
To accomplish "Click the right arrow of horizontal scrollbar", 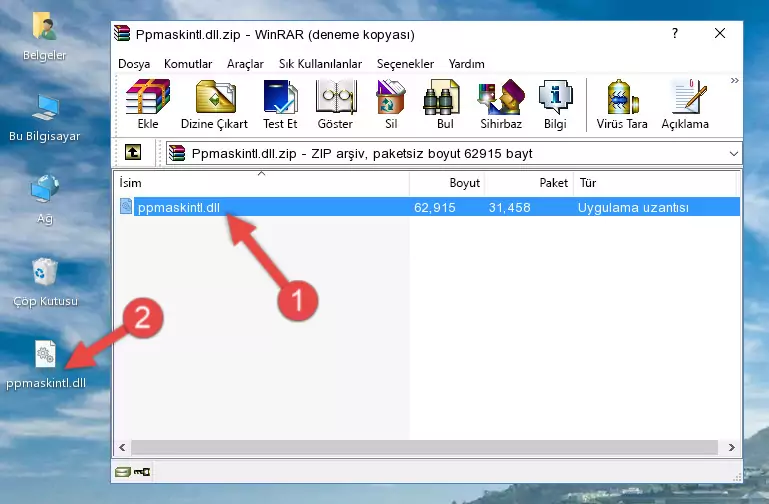I will tap(731, 447).
